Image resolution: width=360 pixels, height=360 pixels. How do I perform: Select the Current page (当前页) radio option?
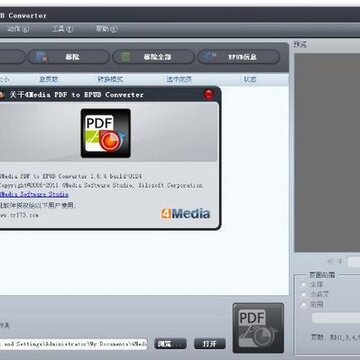pos(304,295)
